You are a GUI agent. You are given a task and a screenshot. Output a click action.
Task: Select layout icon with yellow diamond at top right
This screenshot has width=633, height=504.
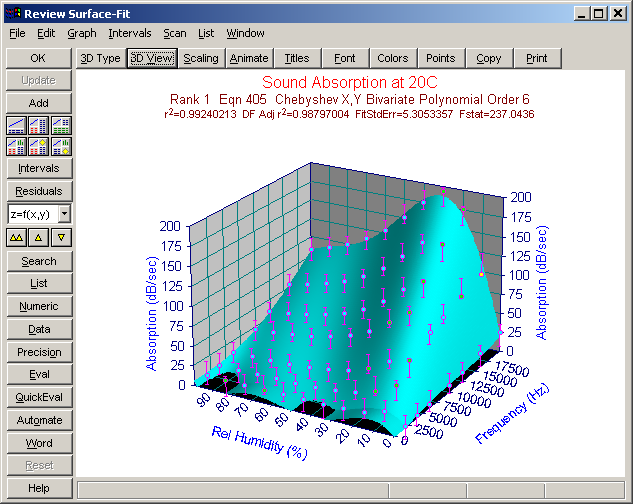pyautogui.click(x=39, y=146)
